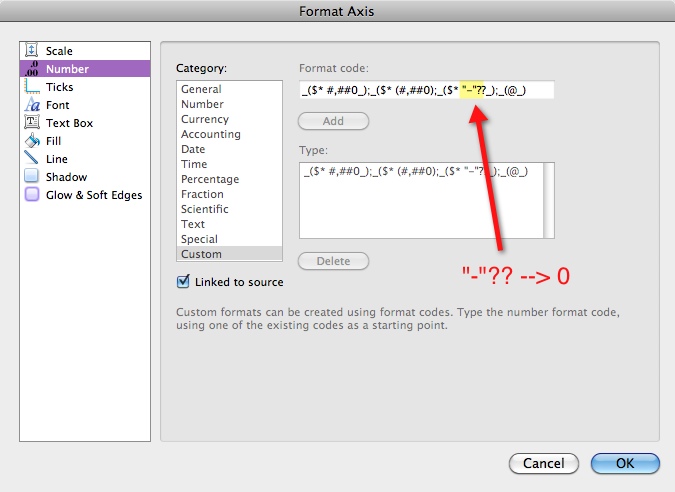
Task: Open the Glow & Soft Edges icon
Action: pyautogui.click(x=31, y=195)
